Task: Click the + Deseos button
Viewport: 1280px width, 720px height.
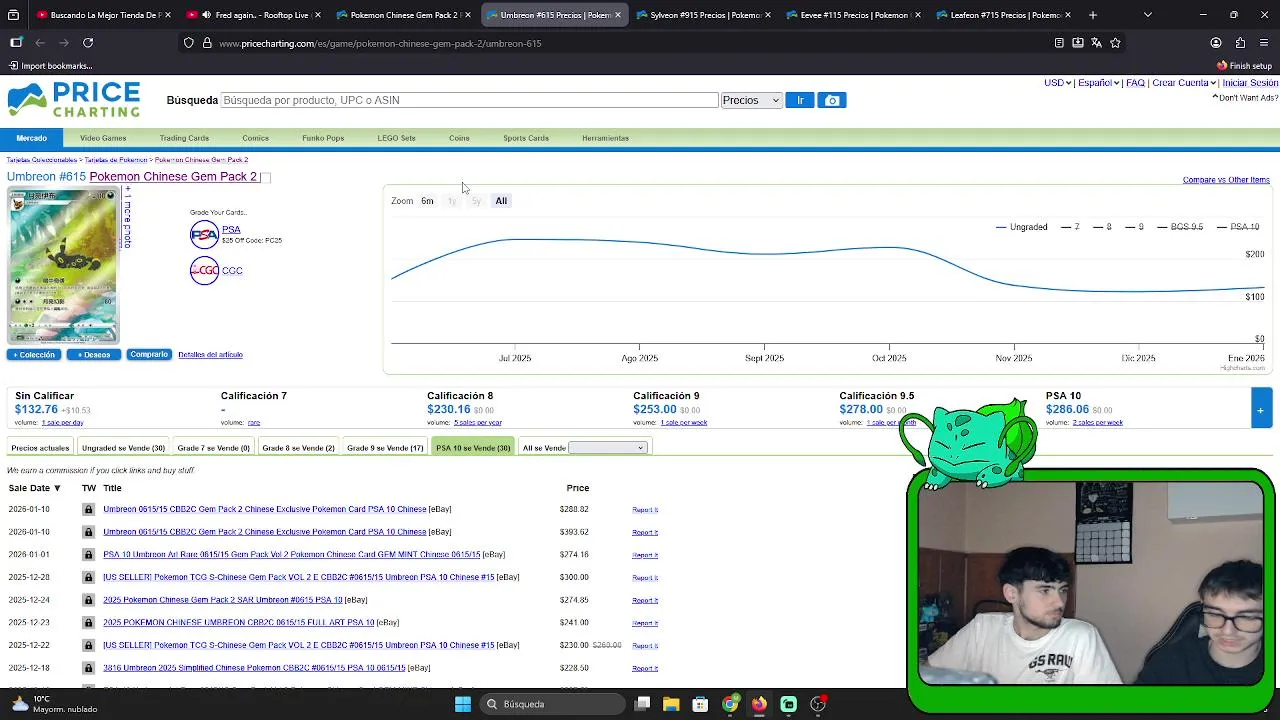Action: [x=94, y=355]
